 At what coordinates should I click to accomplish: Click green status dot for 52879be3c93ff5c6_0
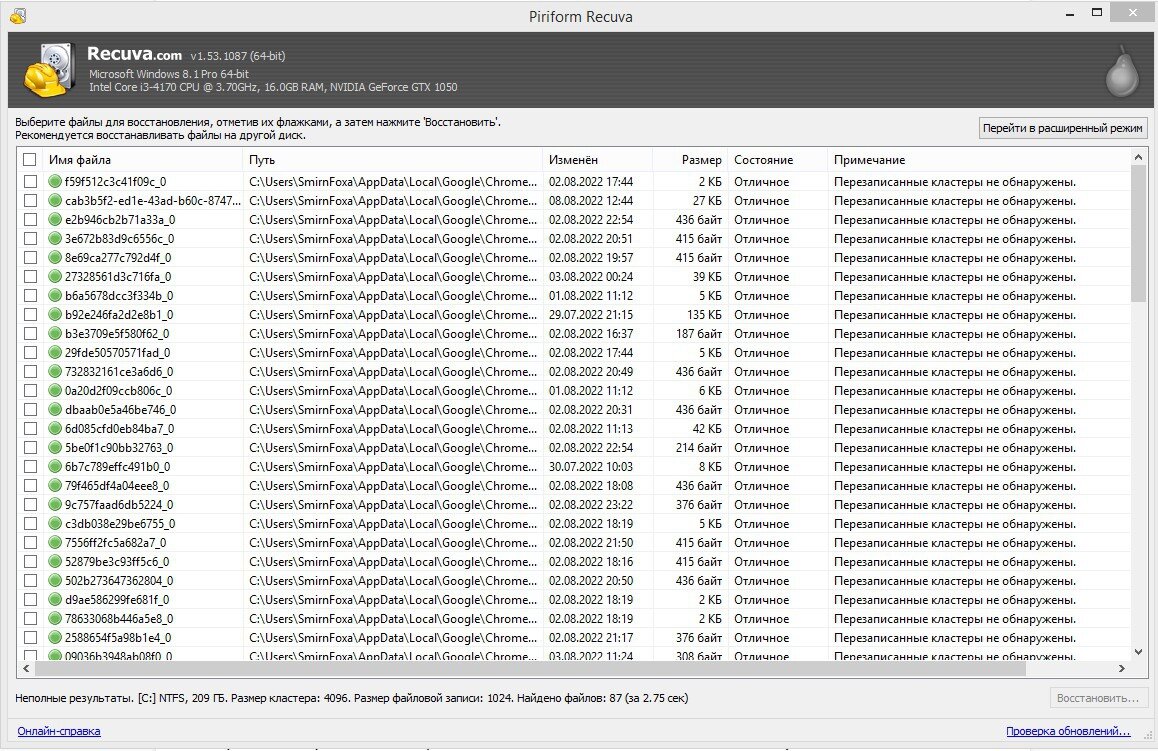coord(55,561)
